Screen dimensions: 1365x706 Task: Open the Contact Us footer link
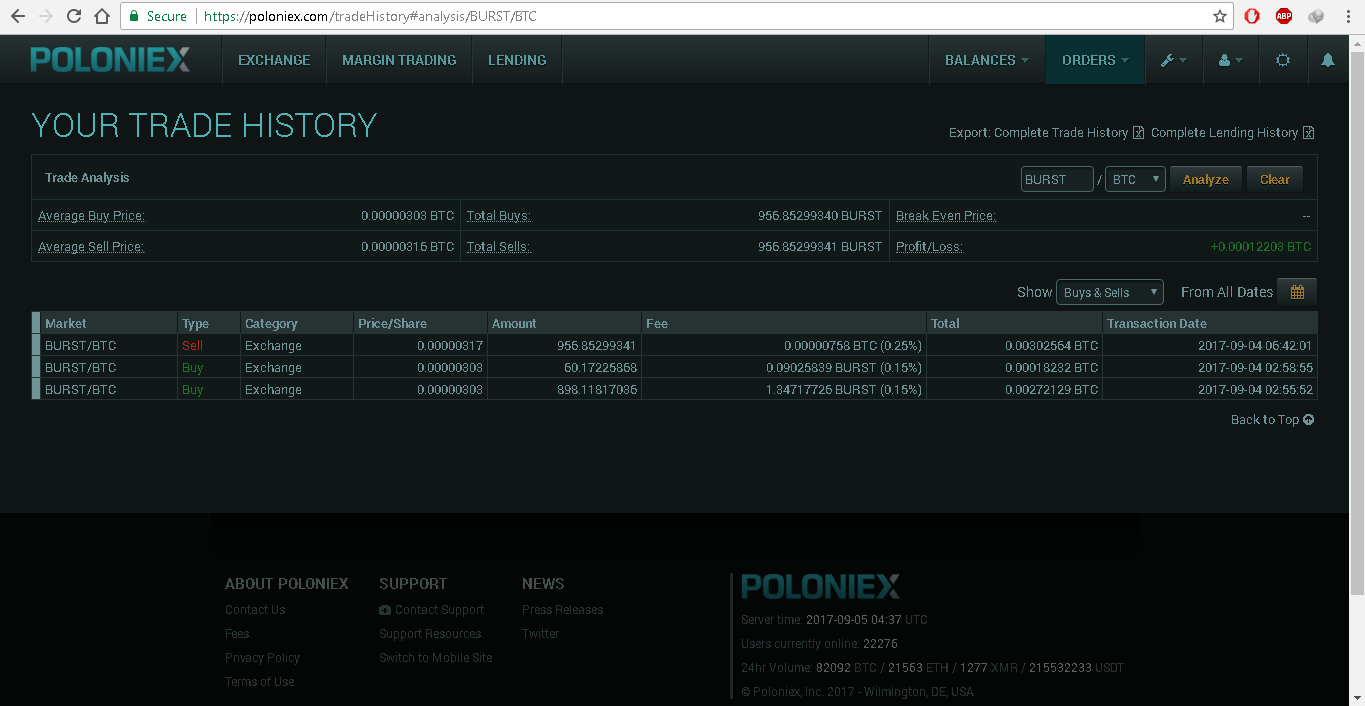tap(255, 610)
